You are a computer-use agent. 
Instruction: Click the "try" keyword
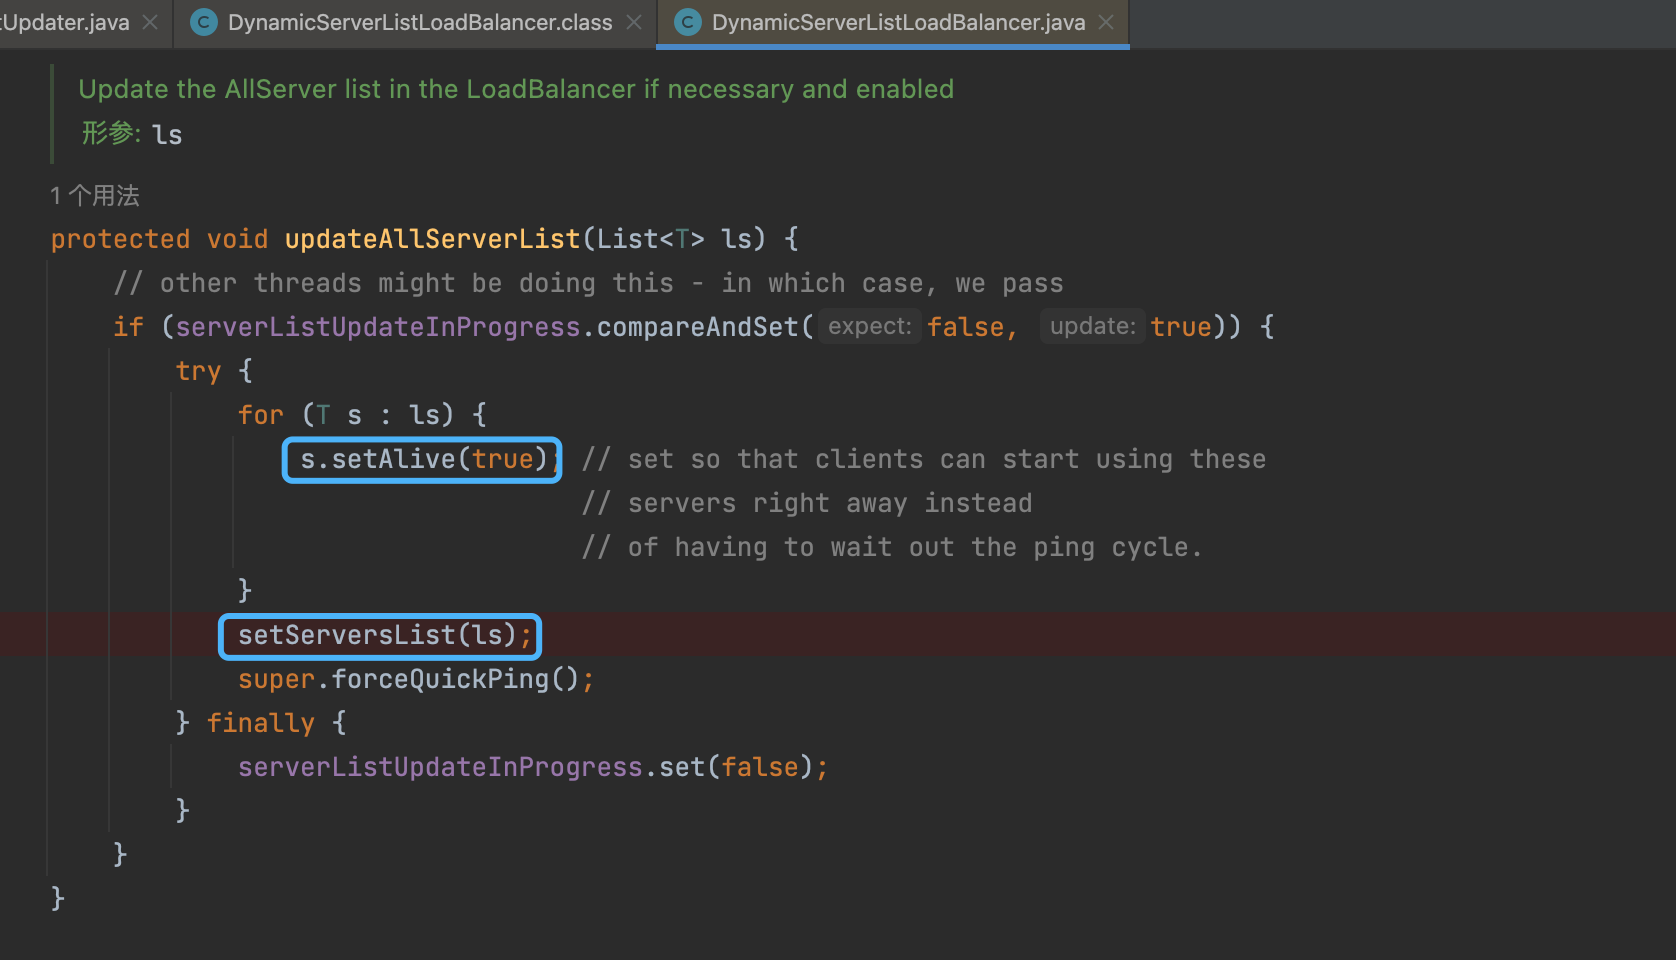198,371
